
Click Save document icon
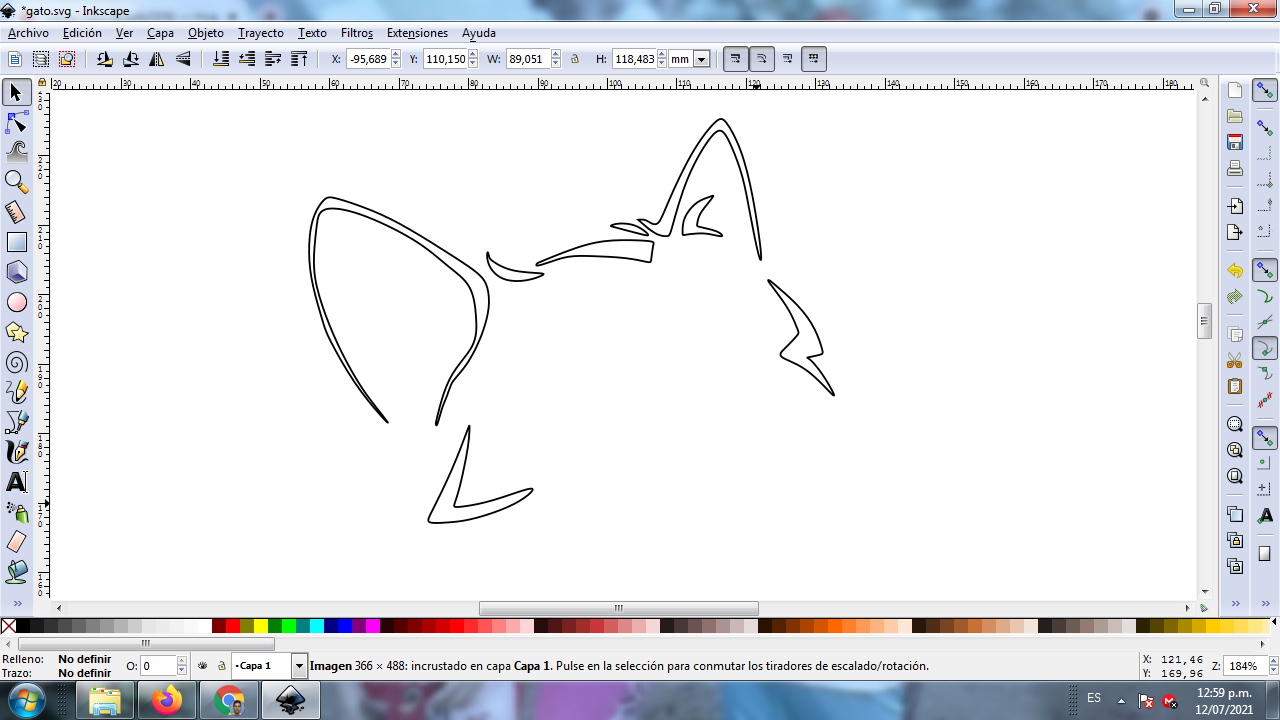coord(1235,142)
